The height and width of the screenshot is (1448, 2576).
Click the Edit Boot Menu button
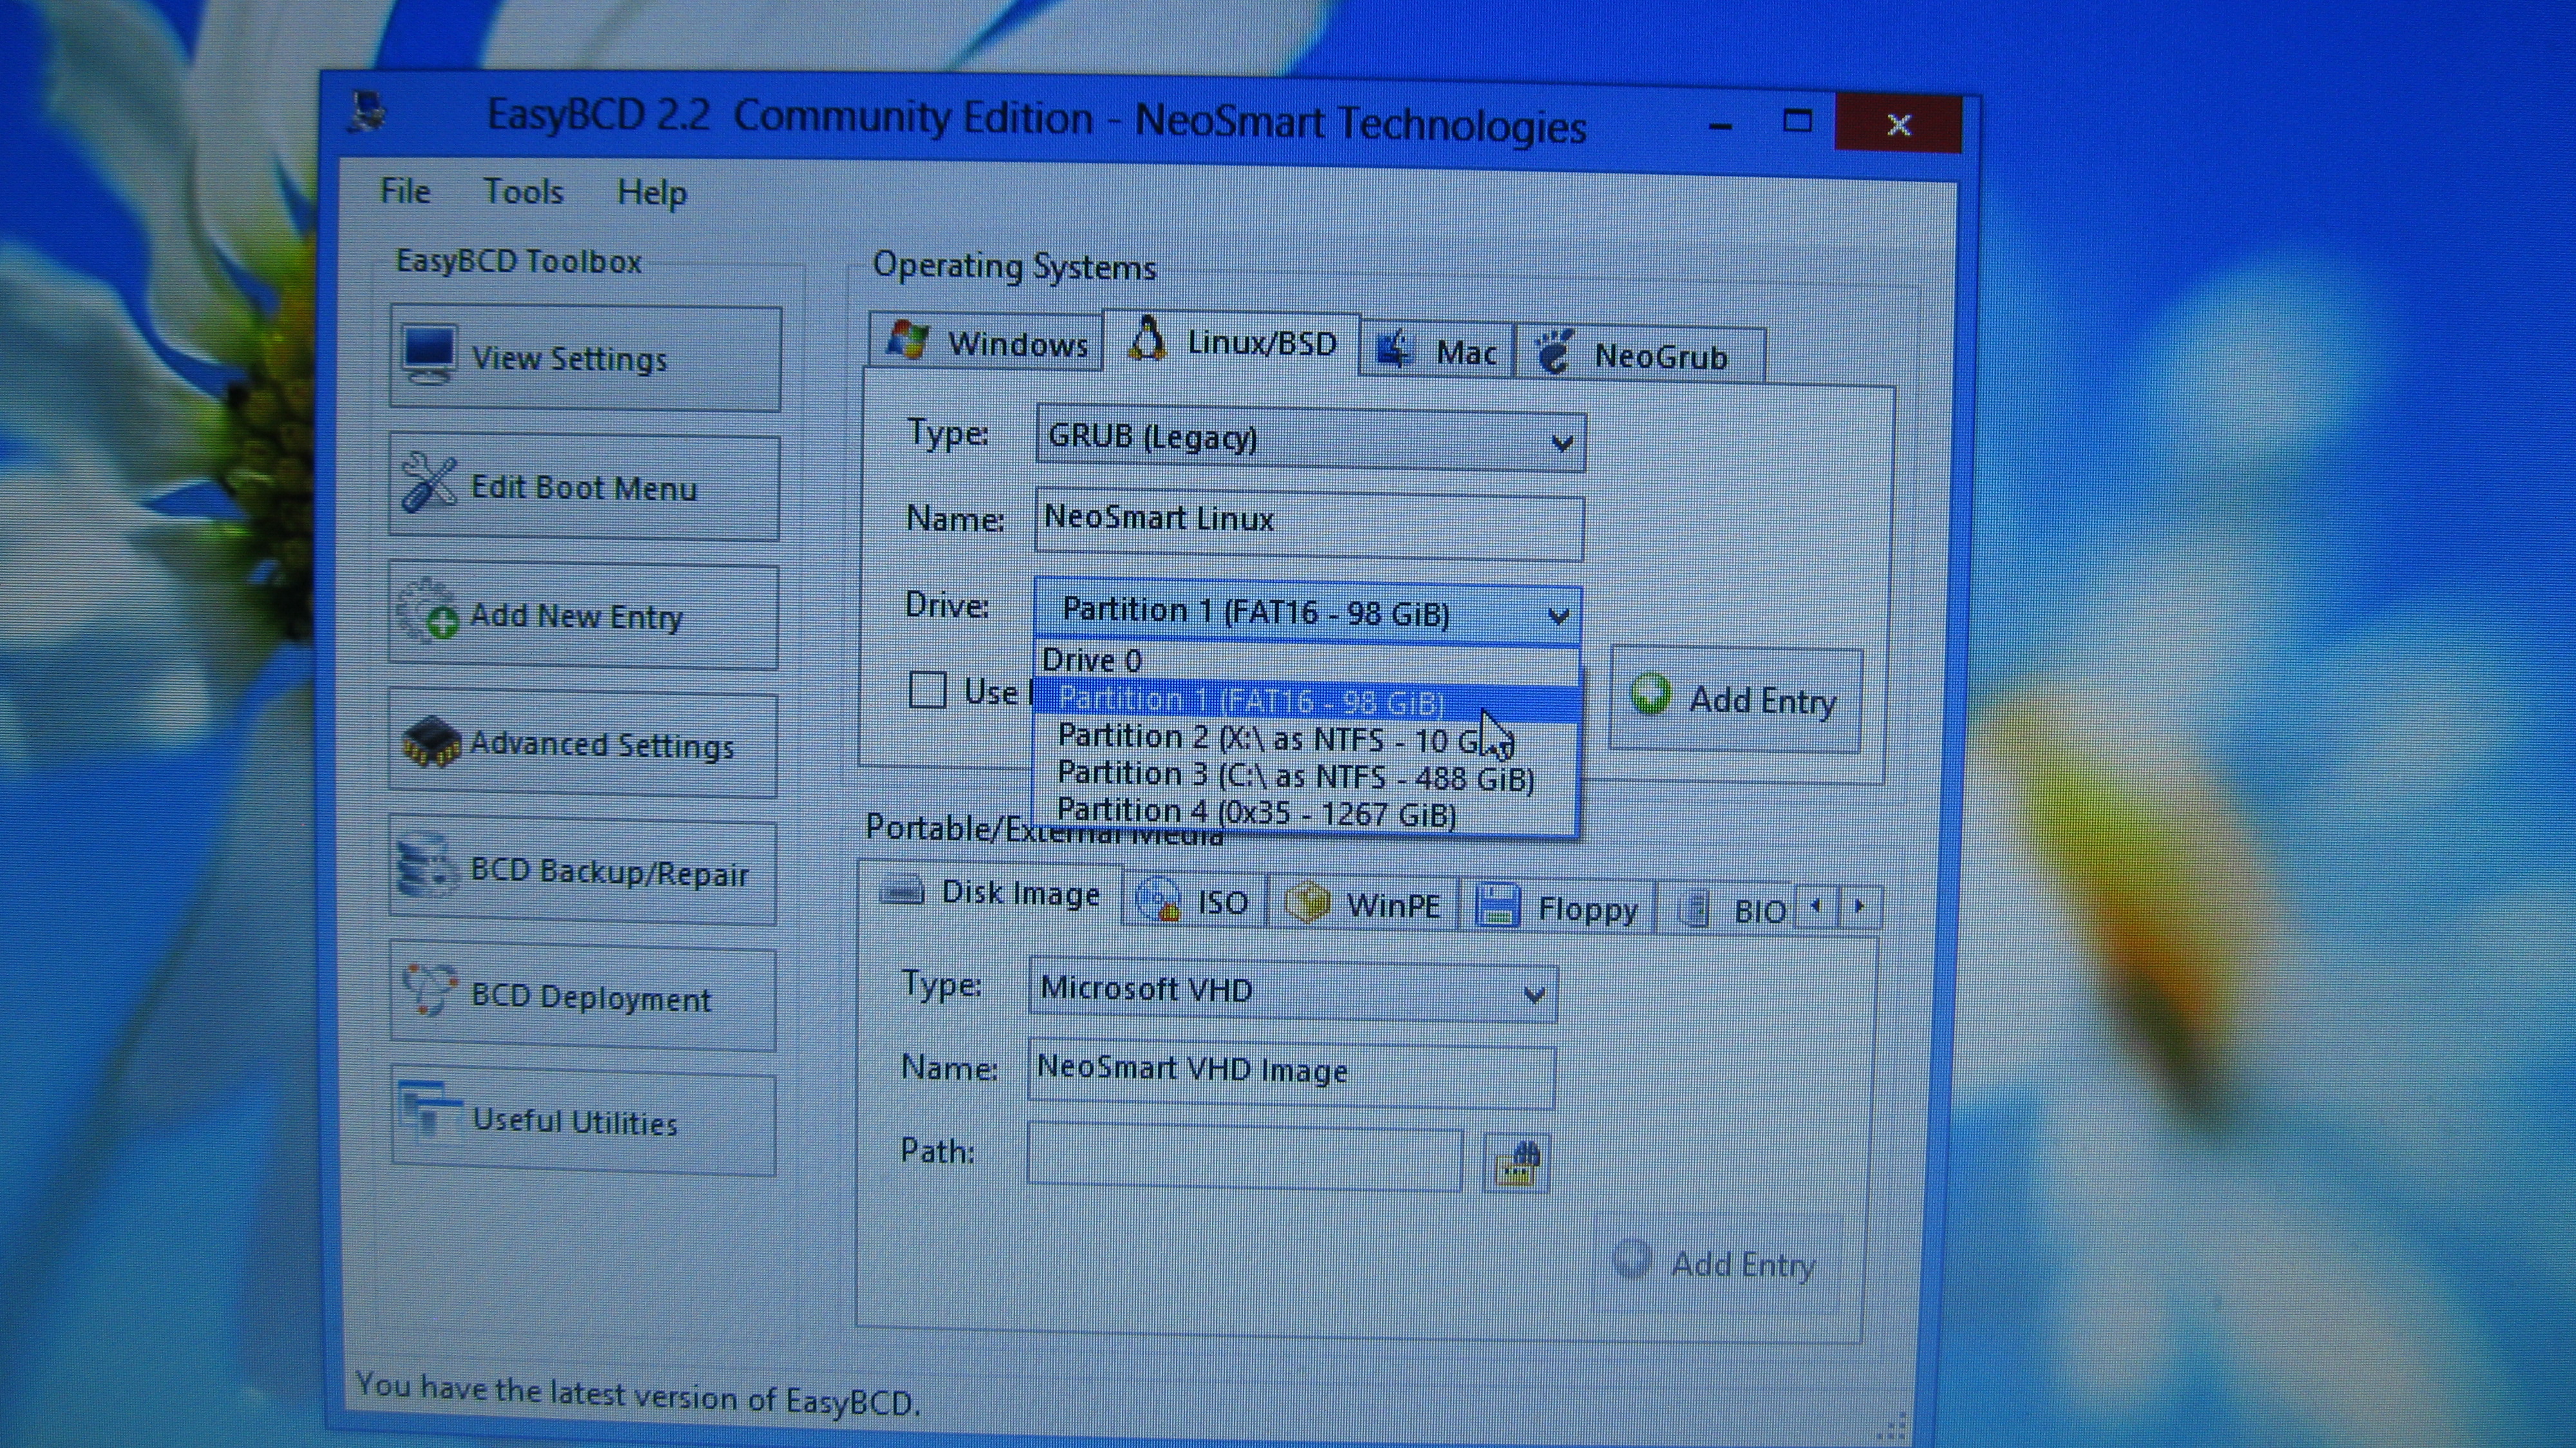[x=584, y=487]
